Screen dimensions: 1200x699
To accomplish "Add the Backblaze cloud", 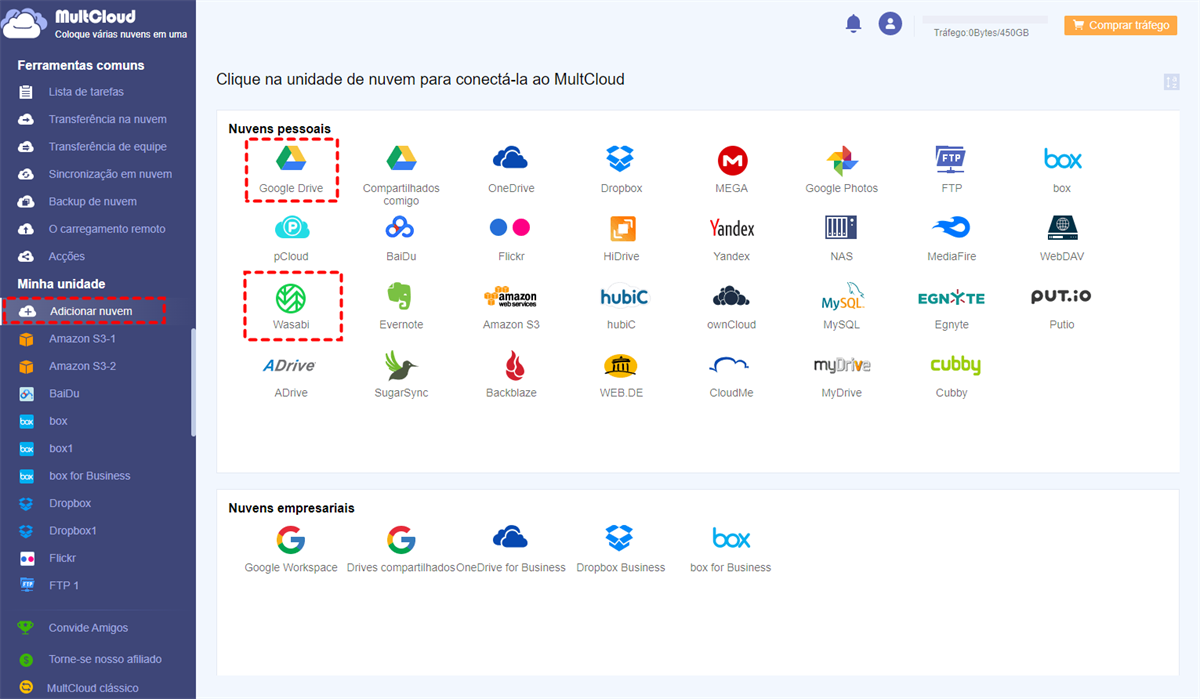I will click(511, 374).
